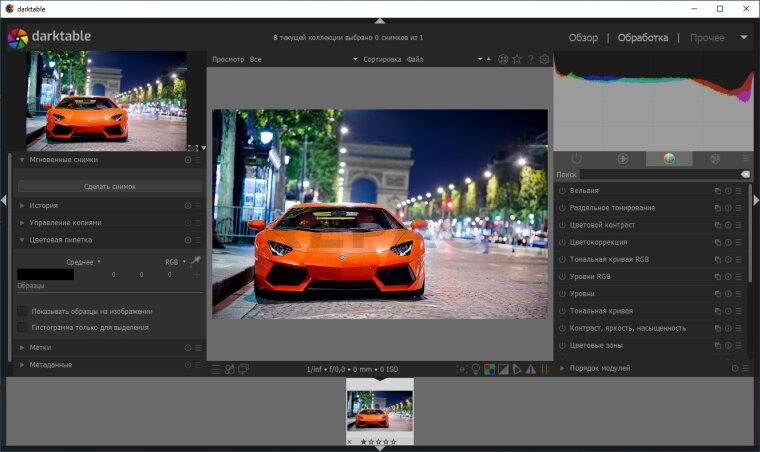The width and height of the screenshot is (760, 452).
Task: Clear the module search field
Action: (745, 175)
